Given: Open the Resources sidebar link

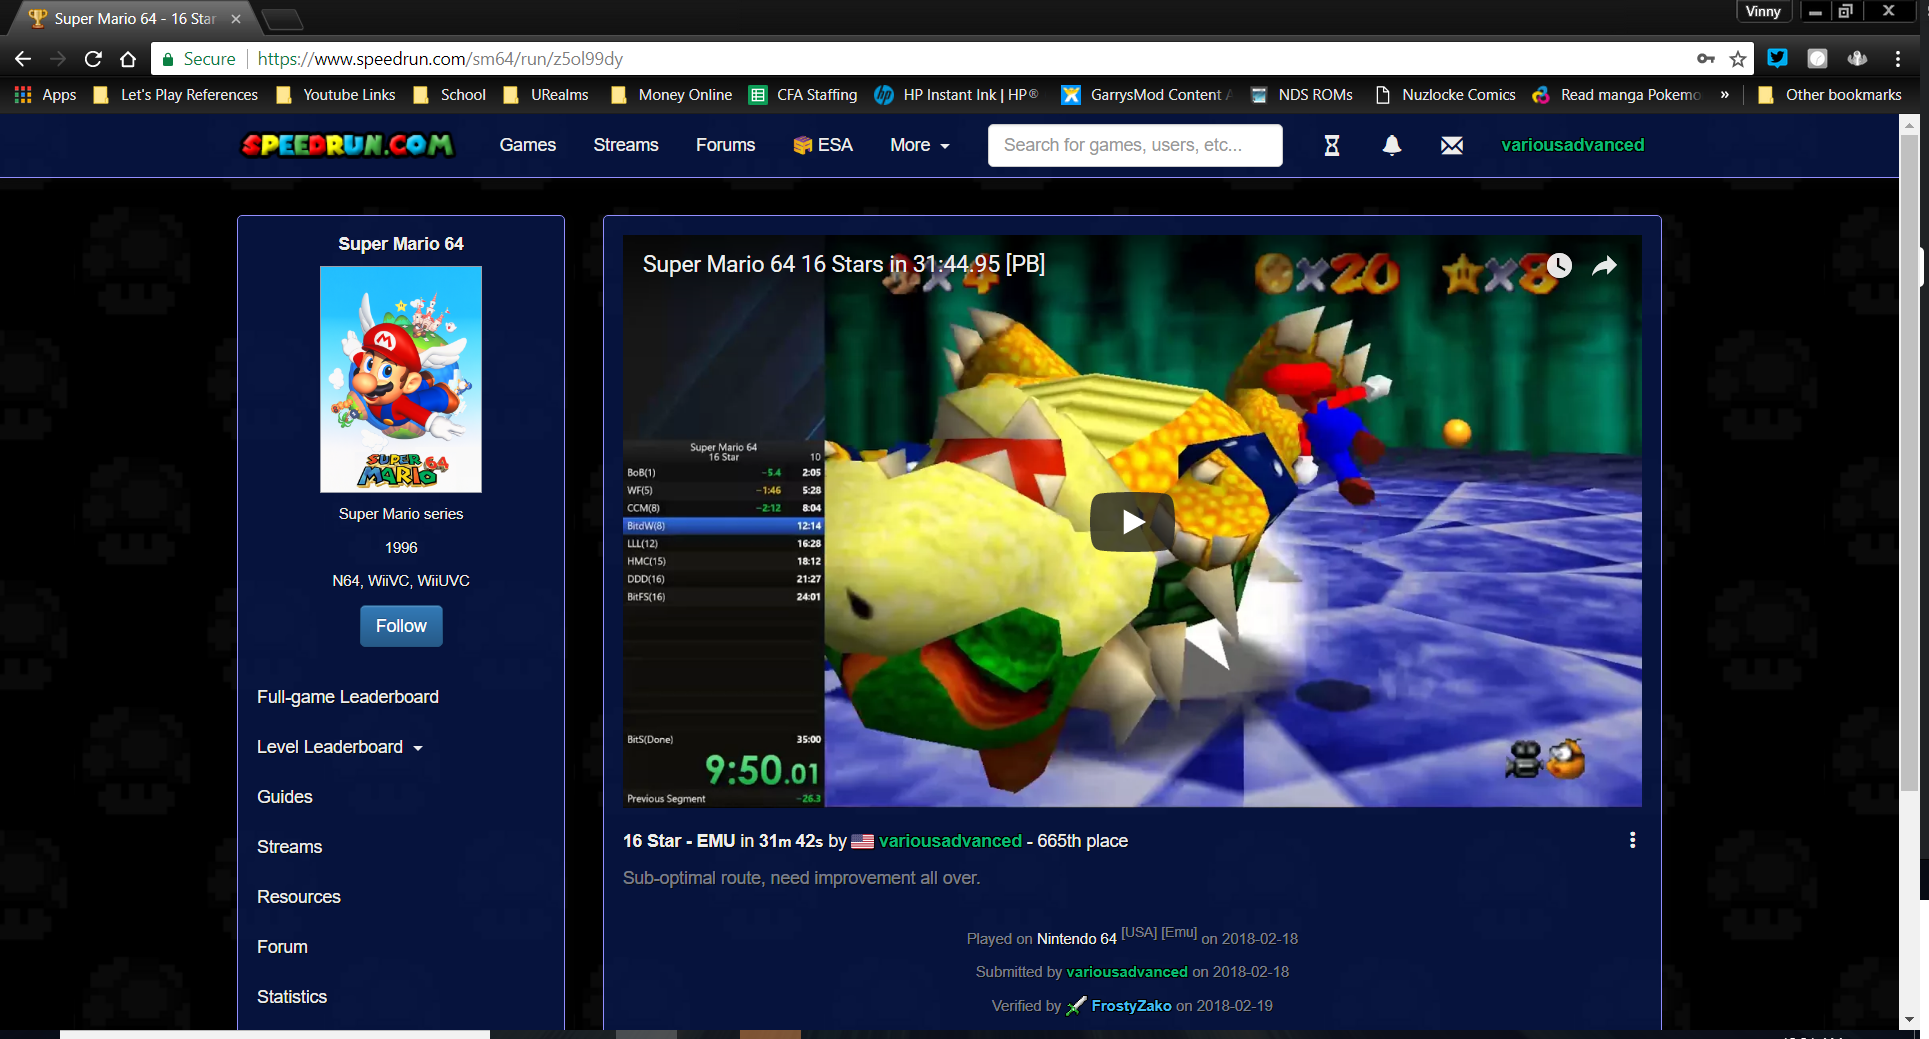Looking at the screenshot, I should (299, 897).
